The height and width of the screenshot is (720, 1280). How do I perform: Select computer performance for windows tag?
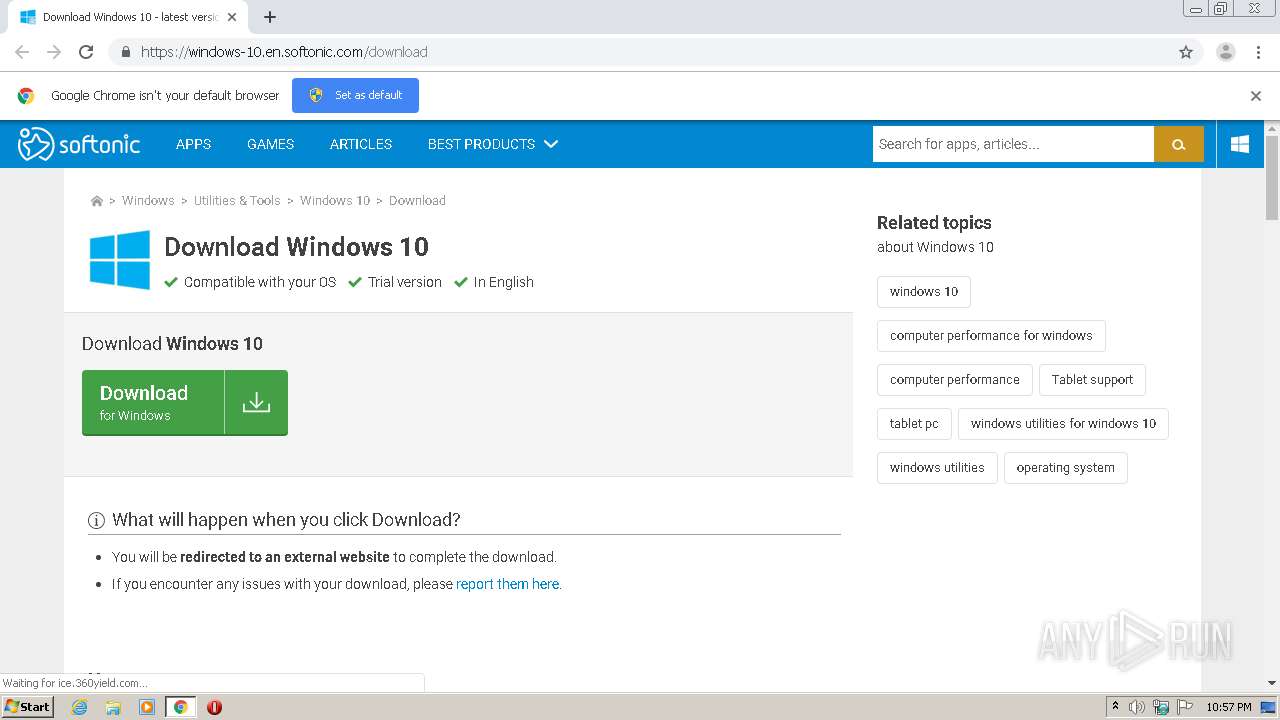point(991,336)
